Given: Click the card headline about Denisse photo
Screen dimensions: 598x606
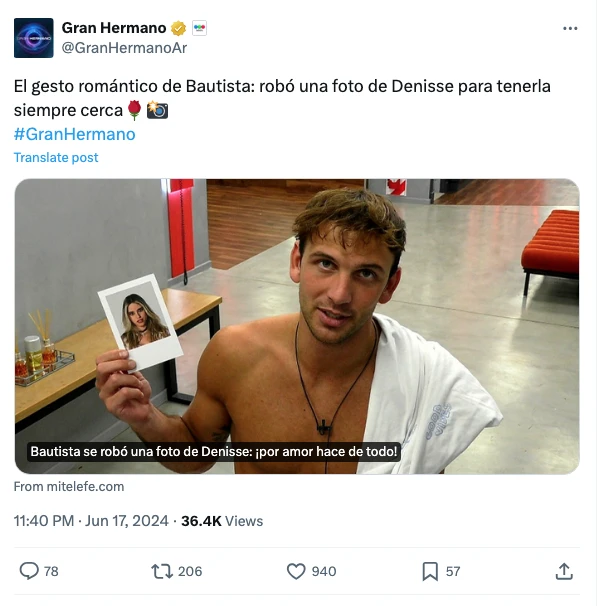Looking at the screenshot, I should [x=214, y=451].
